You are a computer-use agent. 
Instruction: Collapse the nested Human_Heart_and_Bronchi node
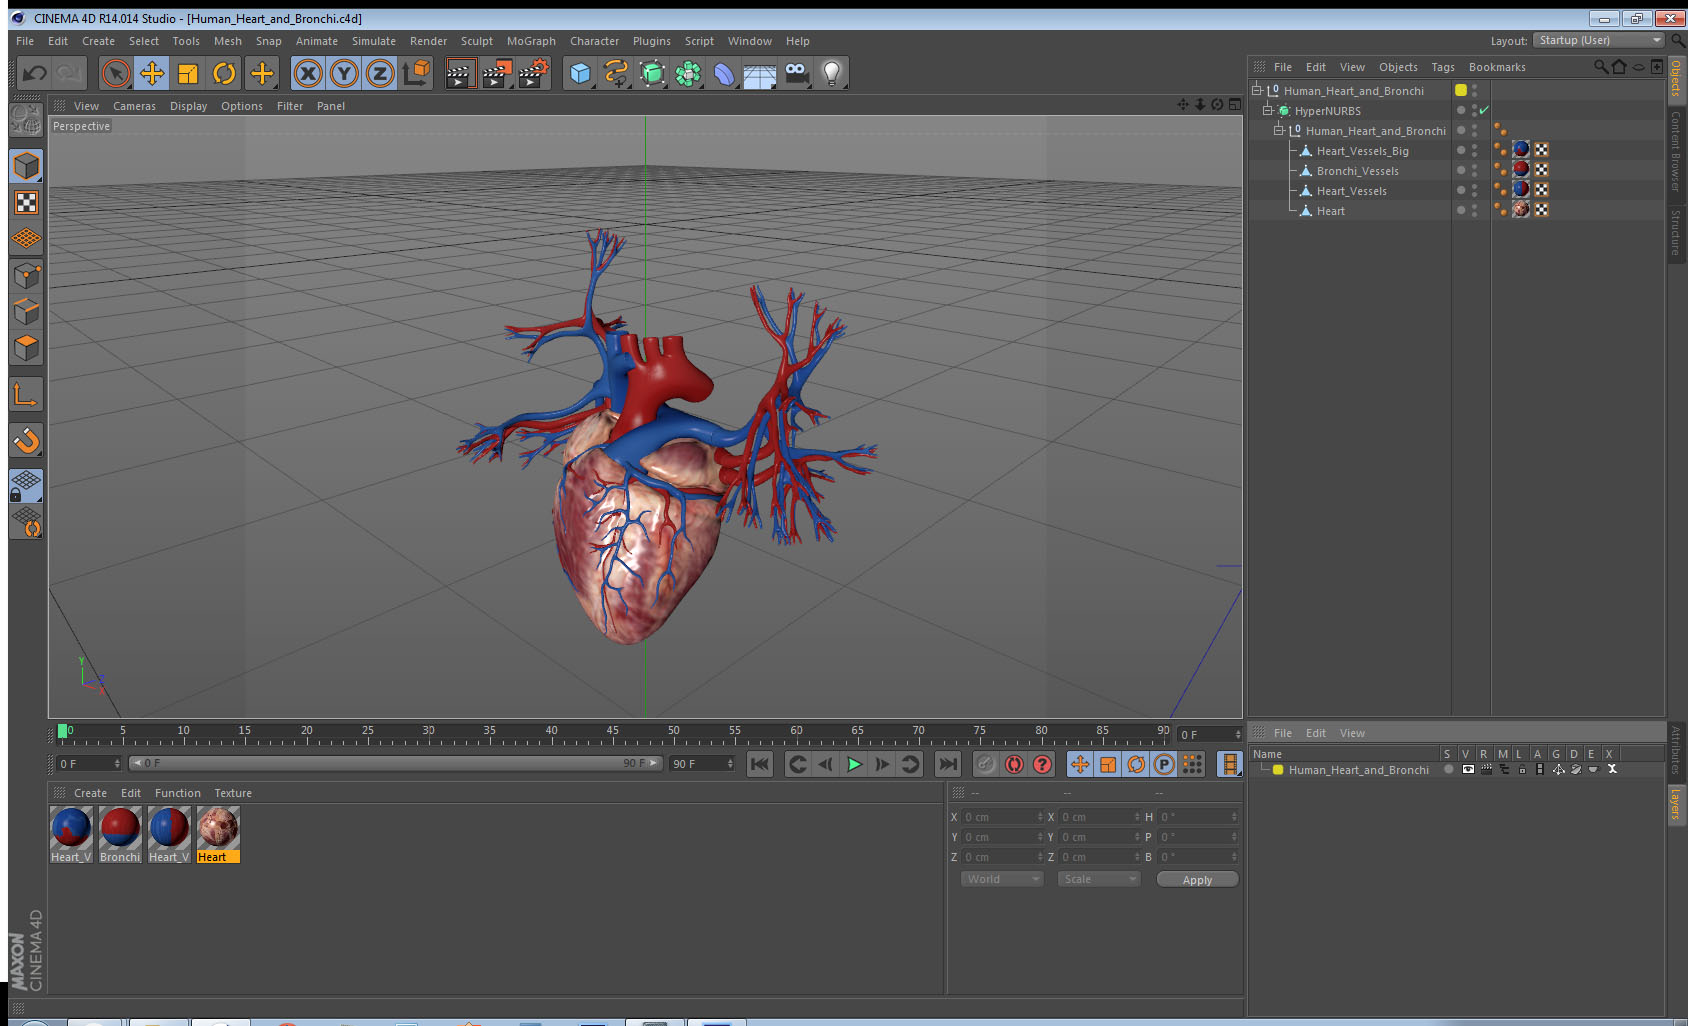click(x=1278, y=130)
